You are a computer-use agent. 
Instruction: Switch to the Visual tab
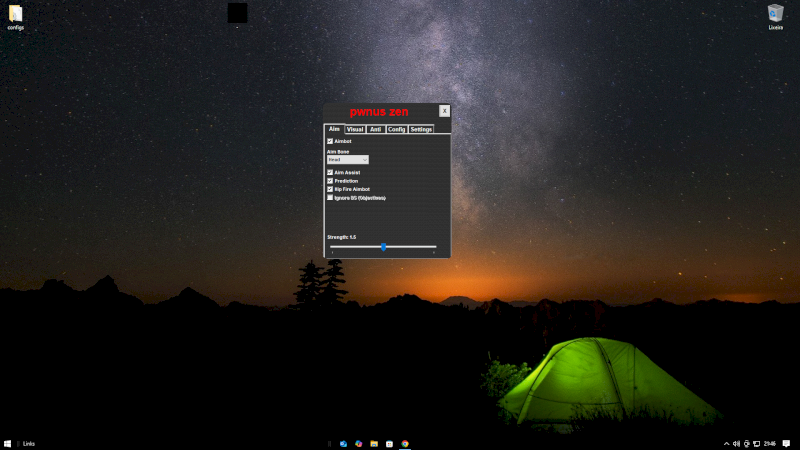click(355, 129)
